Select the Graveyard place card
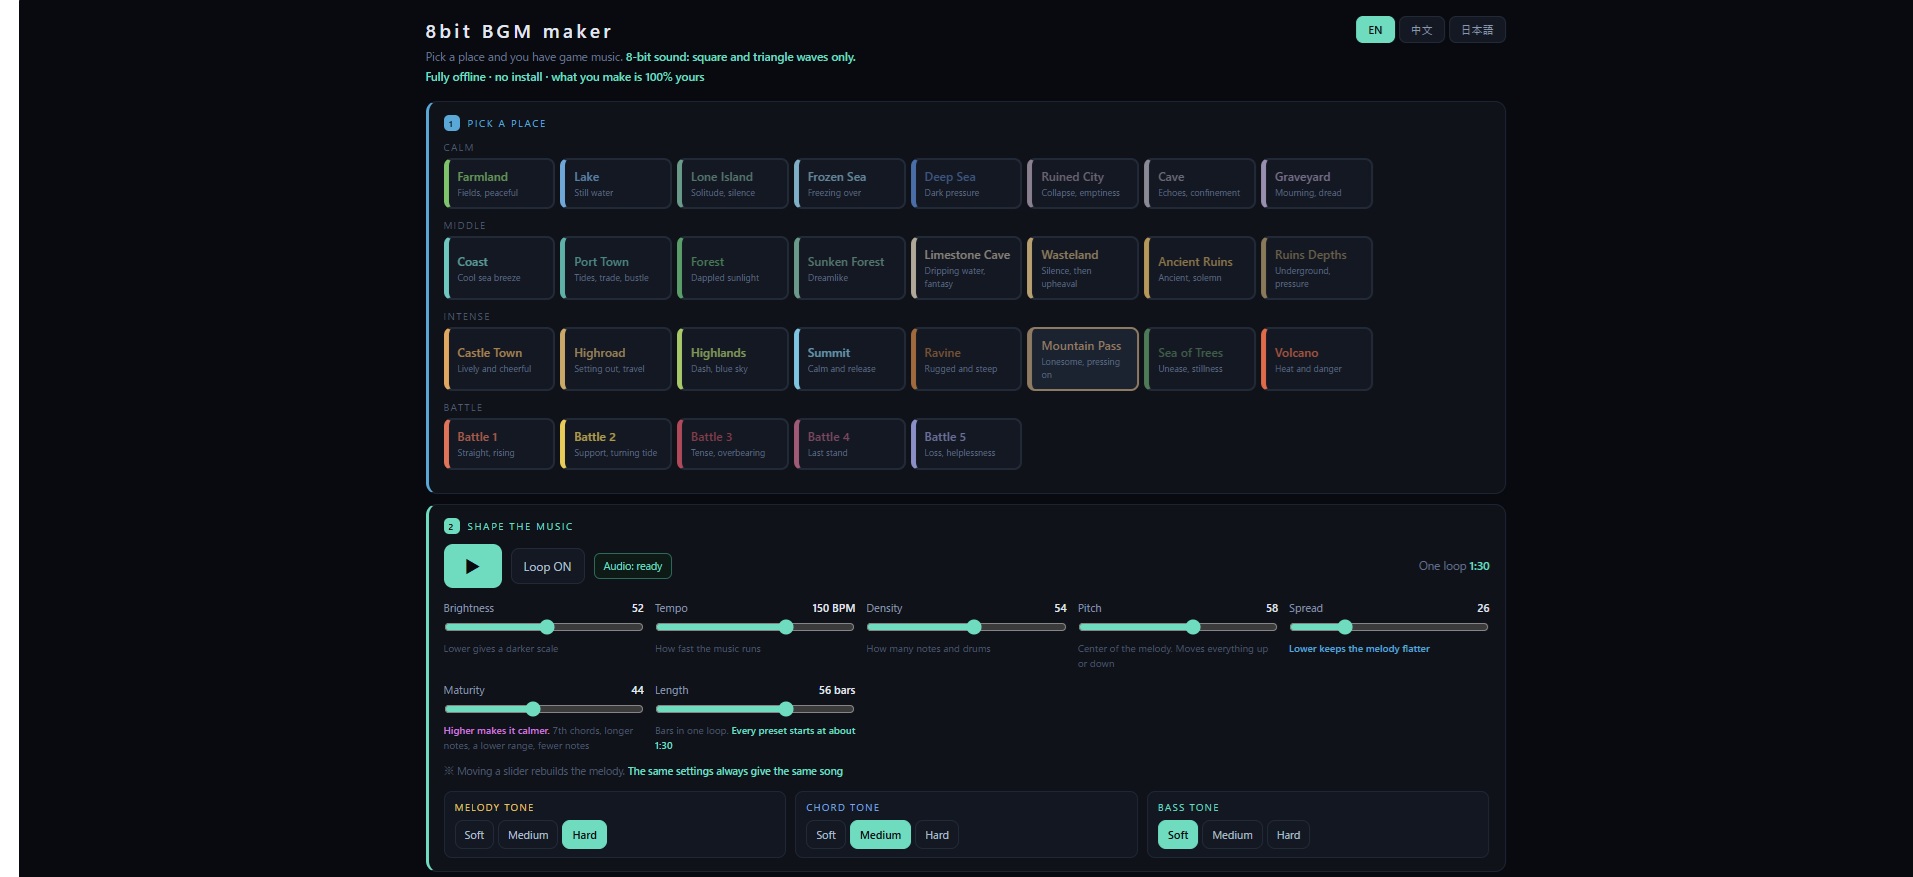The image size is (1913, 877). (1316, 184)
